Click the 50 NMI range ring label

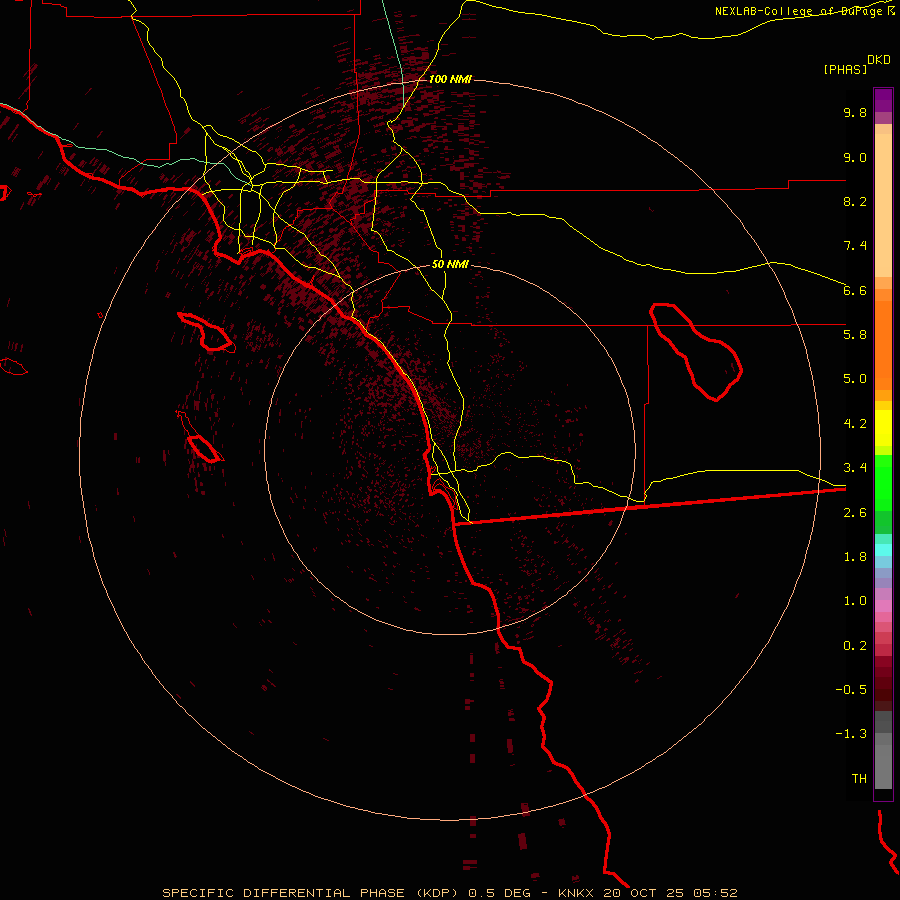coord(451,264)
